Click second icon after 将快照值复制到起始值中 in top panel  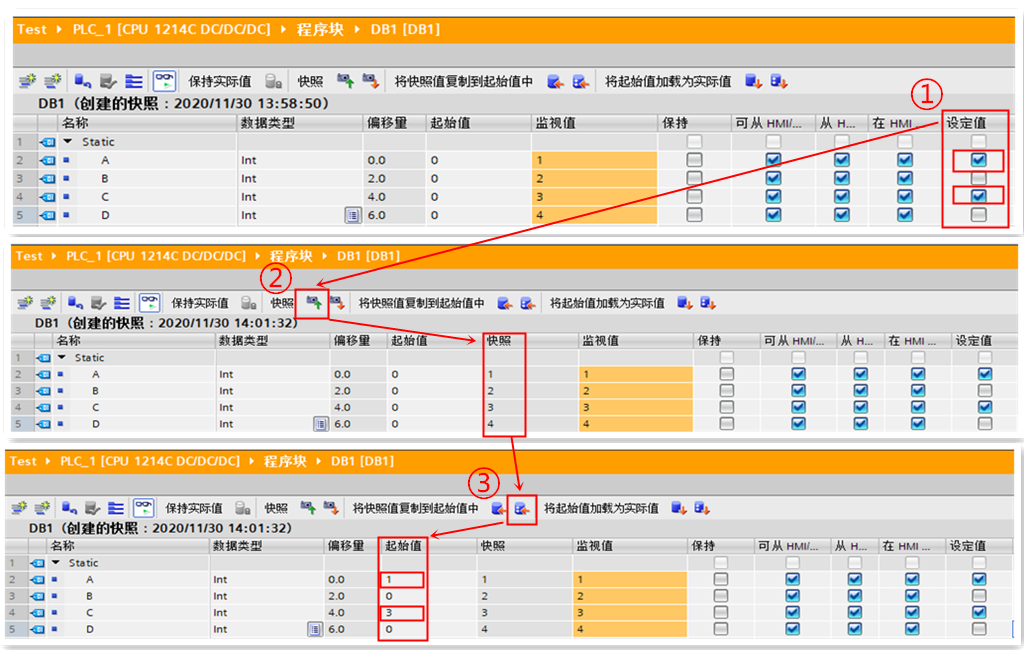581,81
